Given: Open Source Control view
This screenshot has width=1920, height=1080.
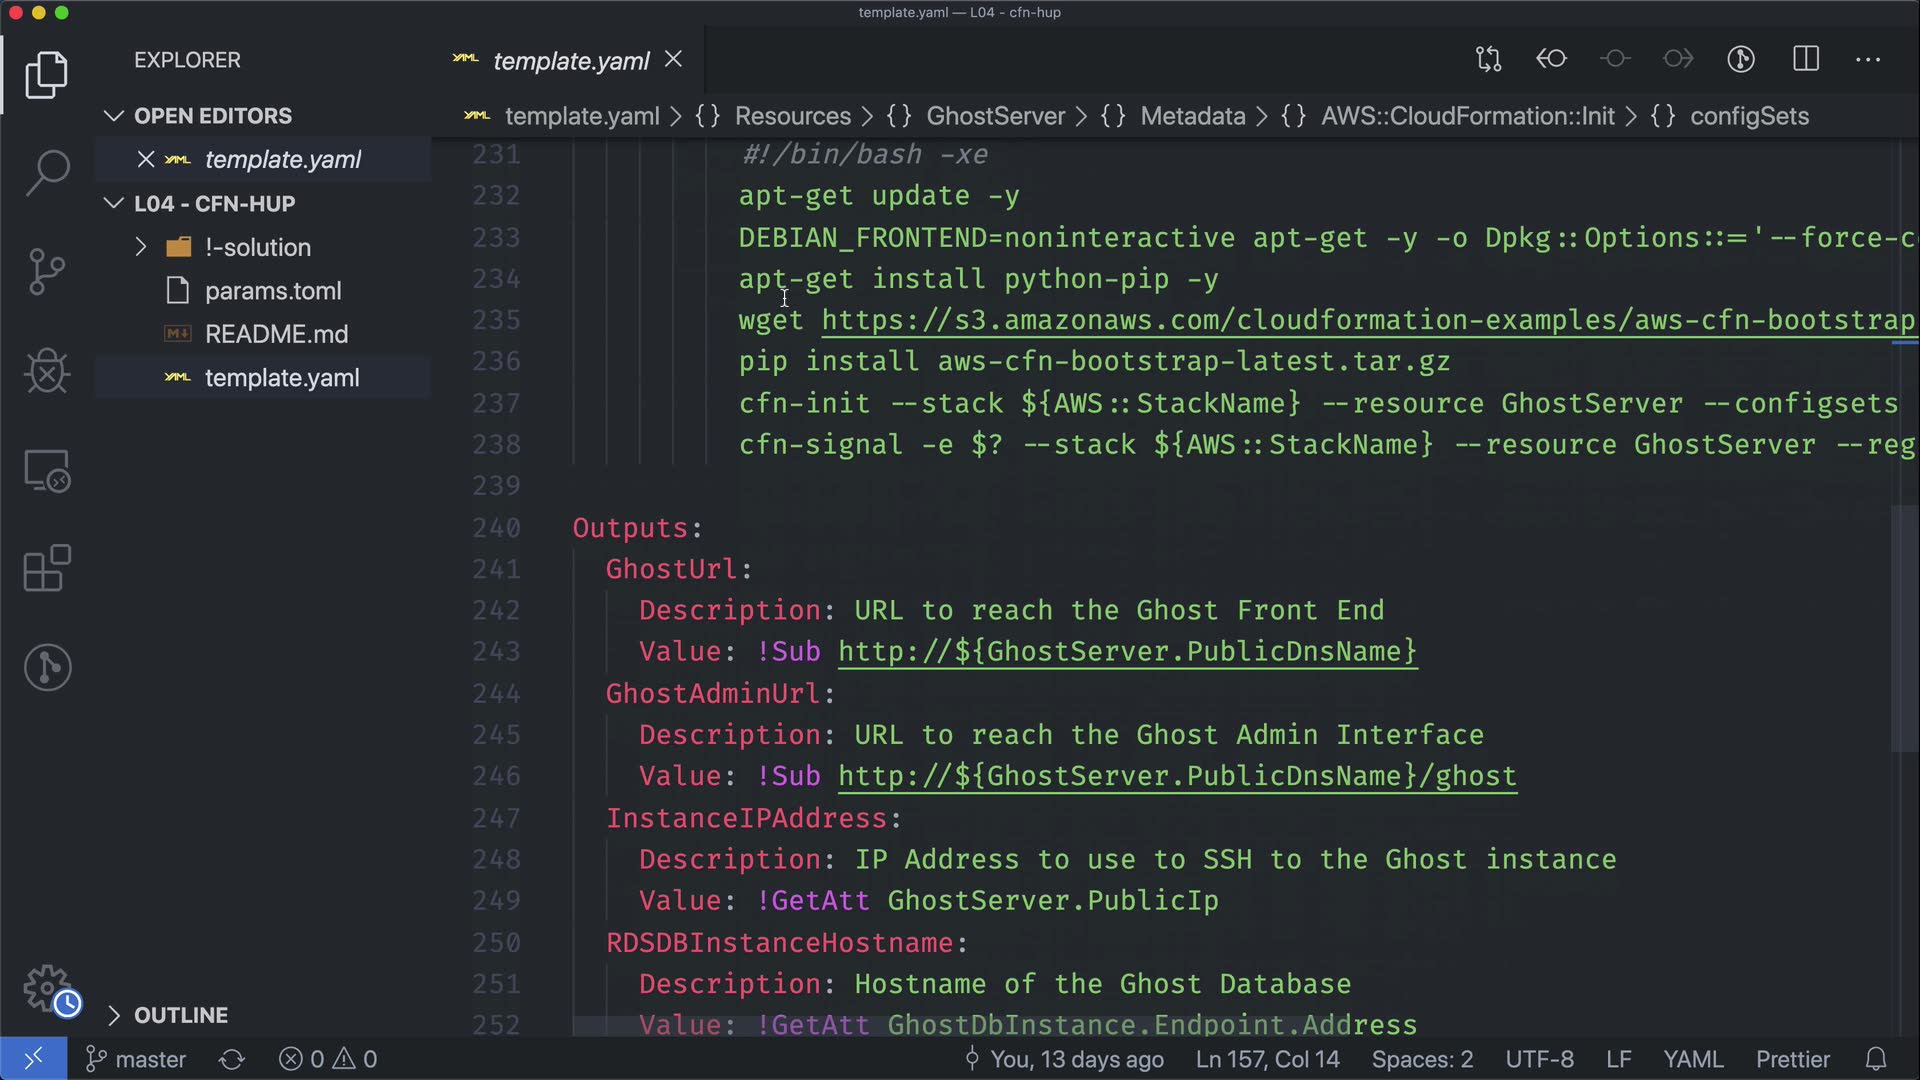Looking at the screenshot, I should 47,272.
